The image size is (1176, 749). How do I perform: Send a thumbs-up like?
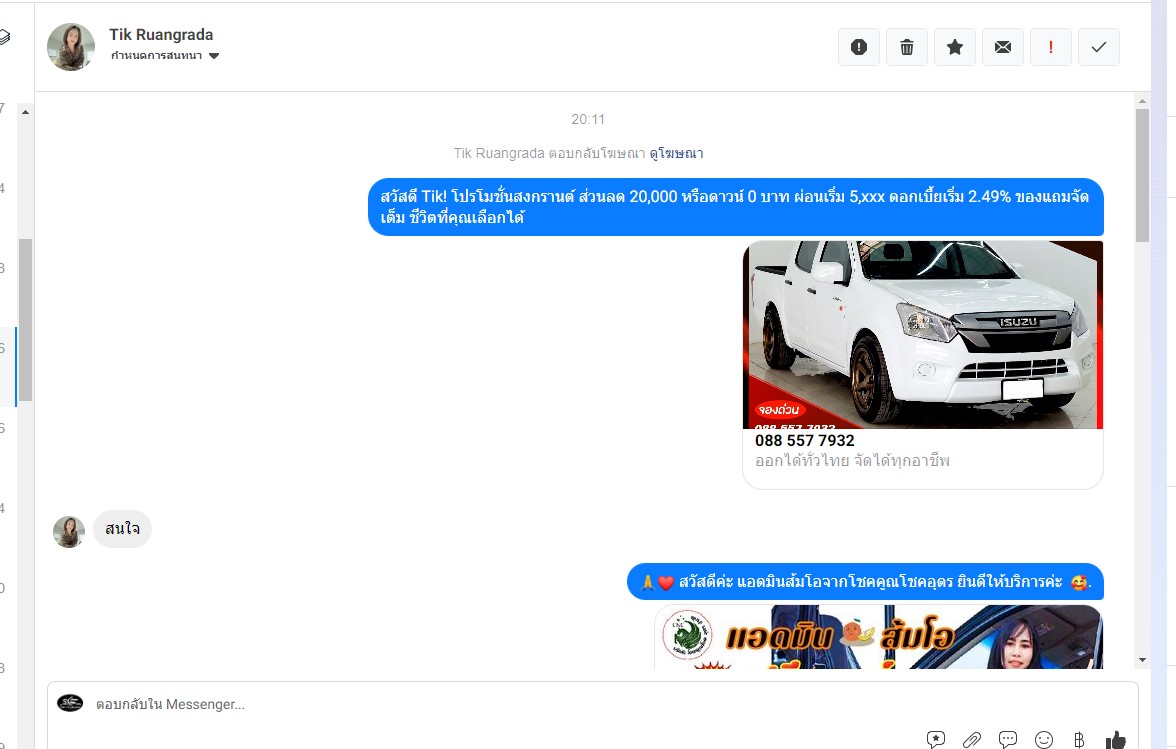[x=1115, y=740]
